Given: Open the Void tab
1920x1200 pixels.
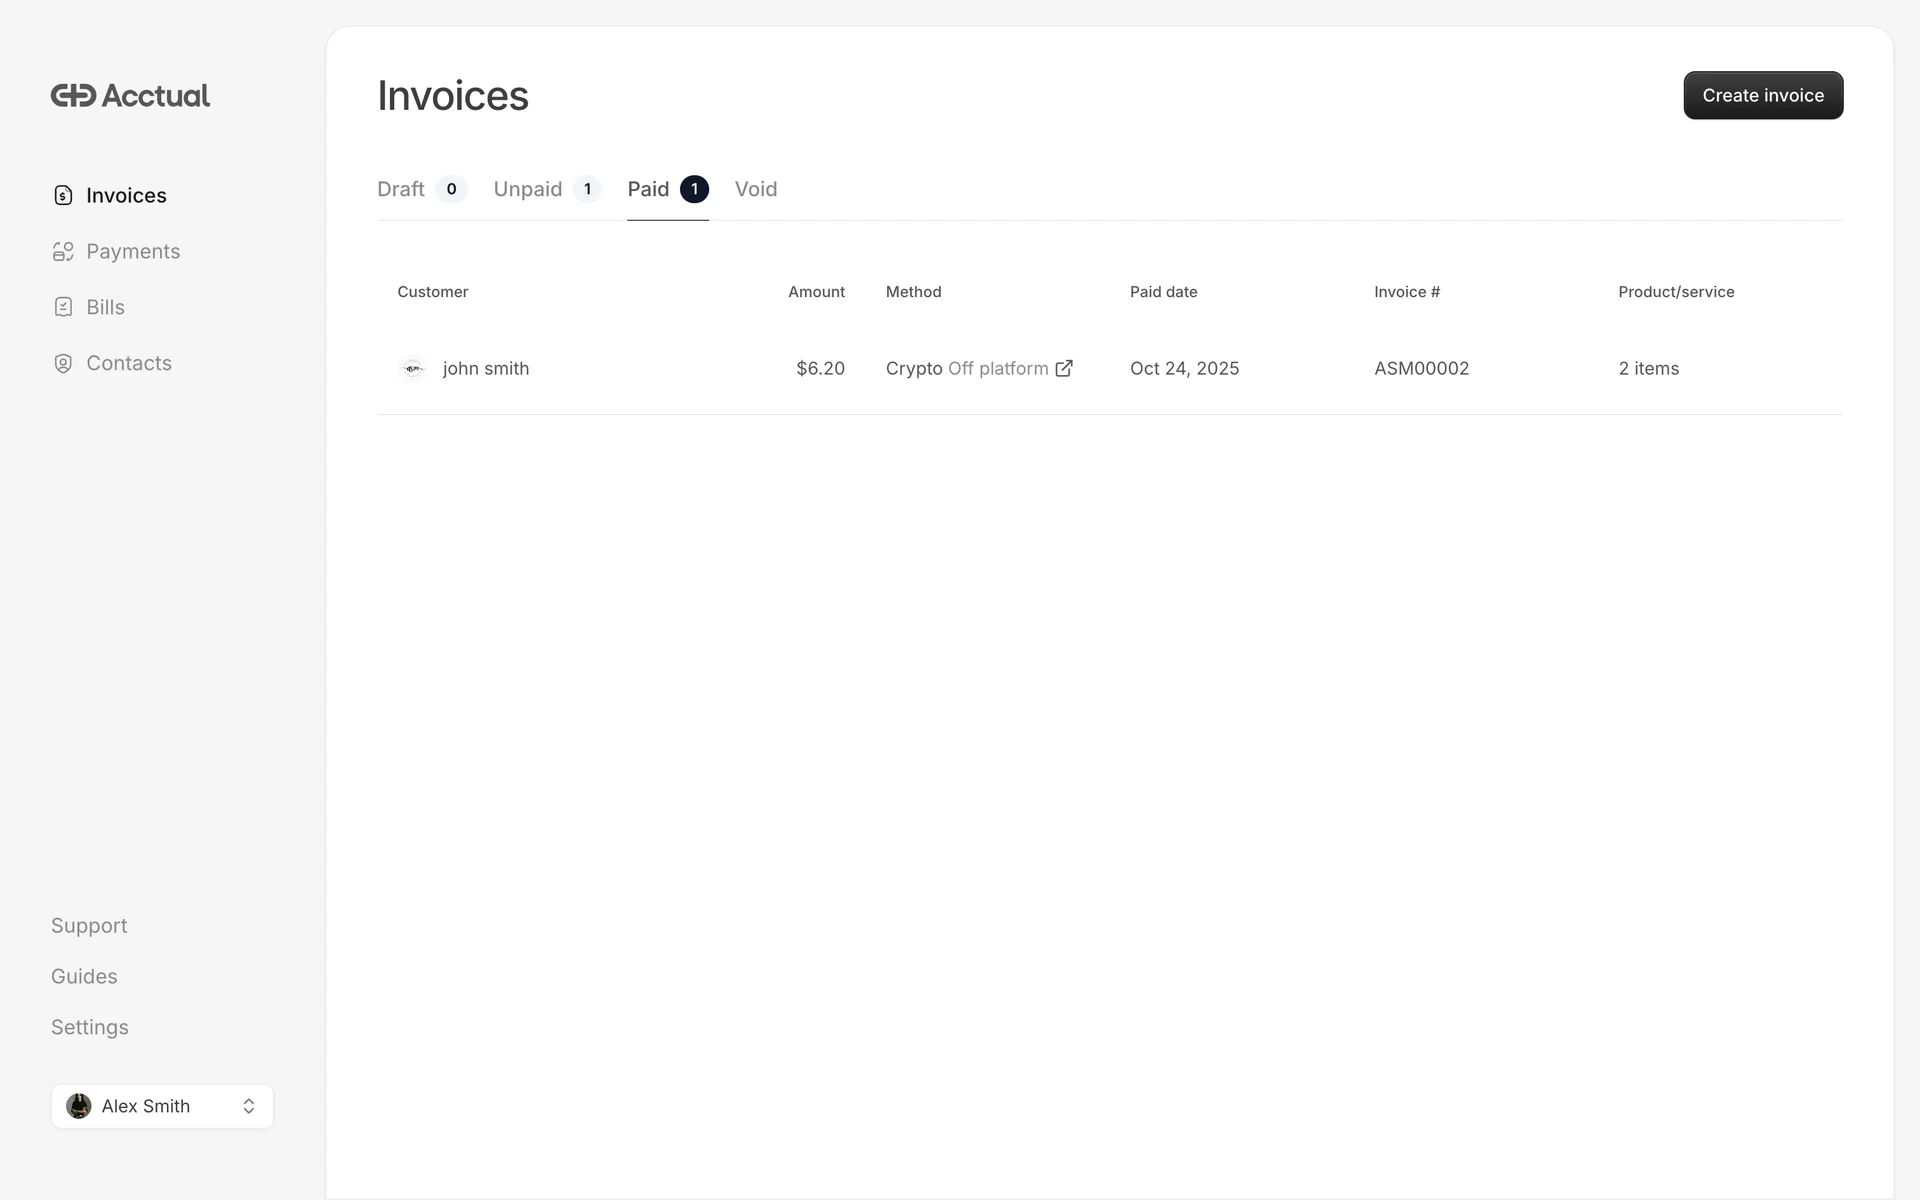Looking at the screenshot, I should pyautogui.click(x=756, y=189).
